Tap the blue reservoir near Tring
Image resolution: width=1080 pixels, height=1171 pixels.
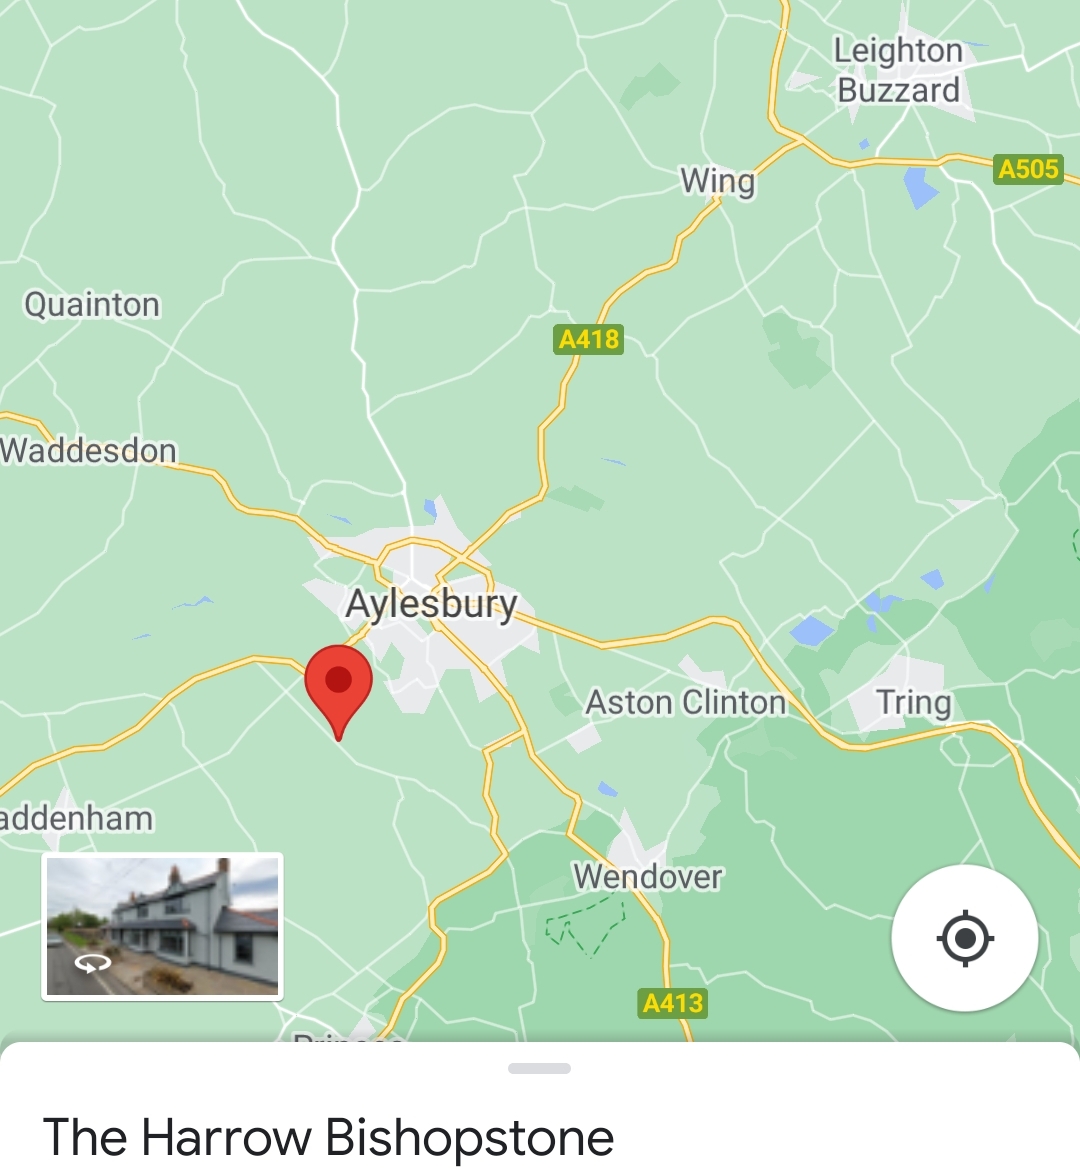(x=811, y=631)
